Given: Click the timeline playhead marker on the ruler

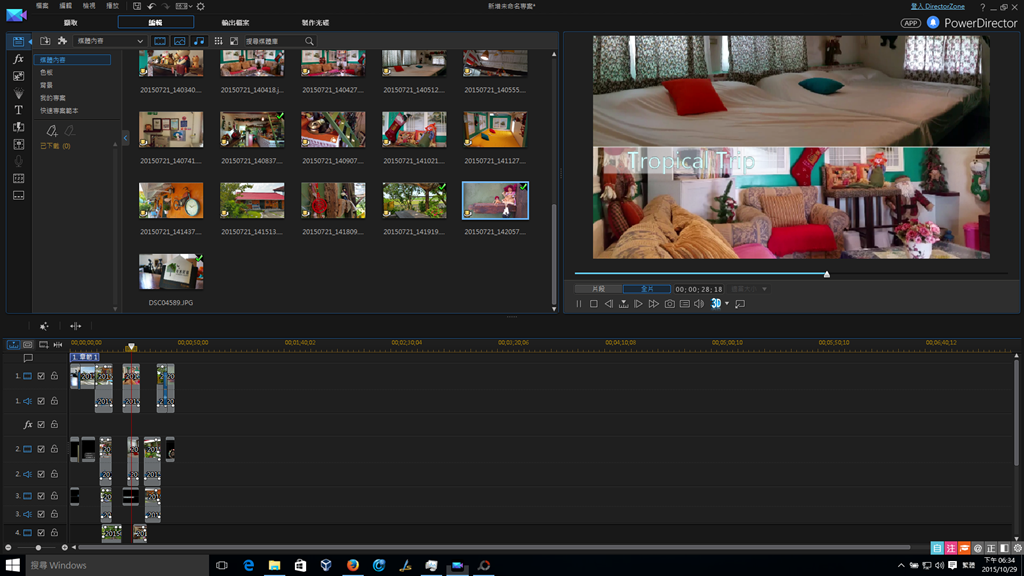Looking at the screenshot, I should coord(131,347).
